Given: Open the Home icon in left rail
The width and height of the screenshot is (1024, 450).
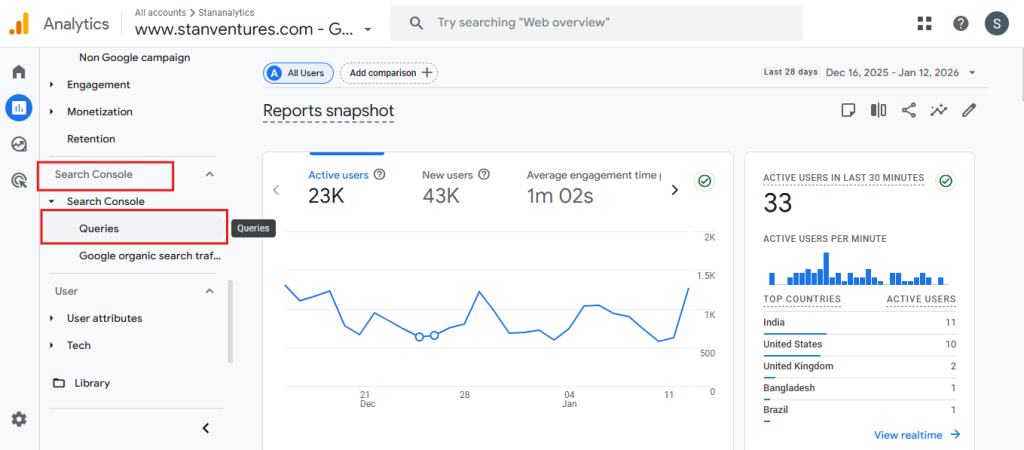Looking at the screenshot, I should (19, 72).
